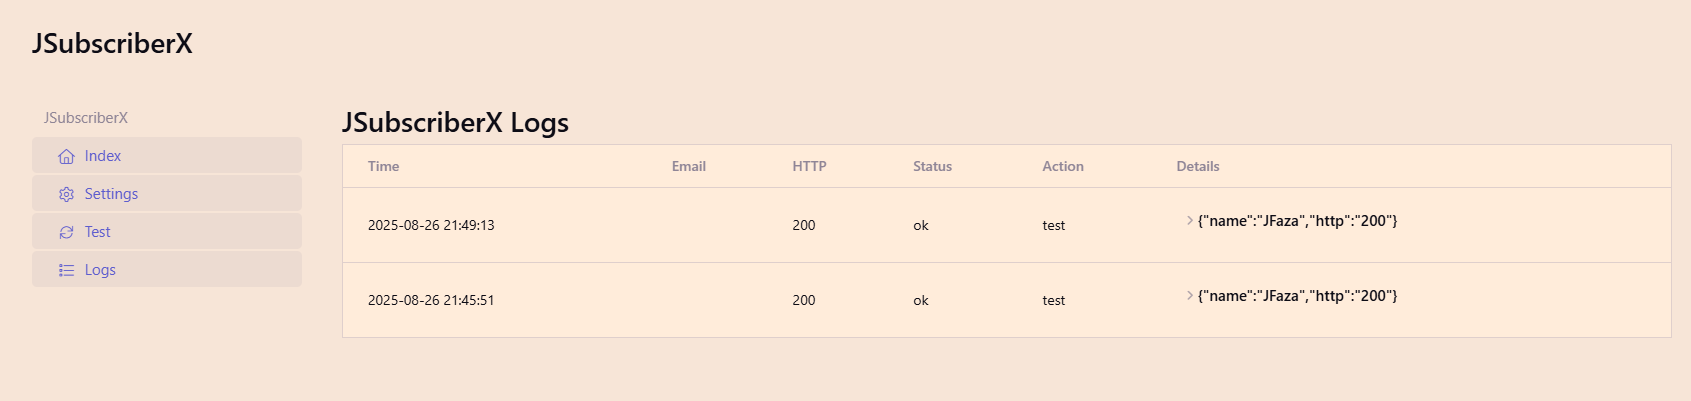Click the Action column header
Image resolution: width=1691 pixels, height=401 pixels.
pos(1063,167)
